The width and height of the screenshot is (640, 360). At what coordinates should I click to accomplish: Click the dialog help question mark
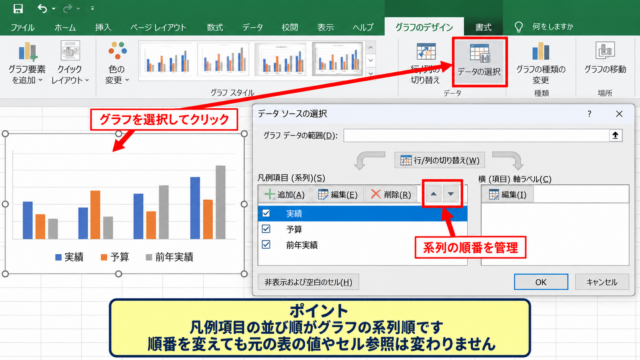click(589, 114)
